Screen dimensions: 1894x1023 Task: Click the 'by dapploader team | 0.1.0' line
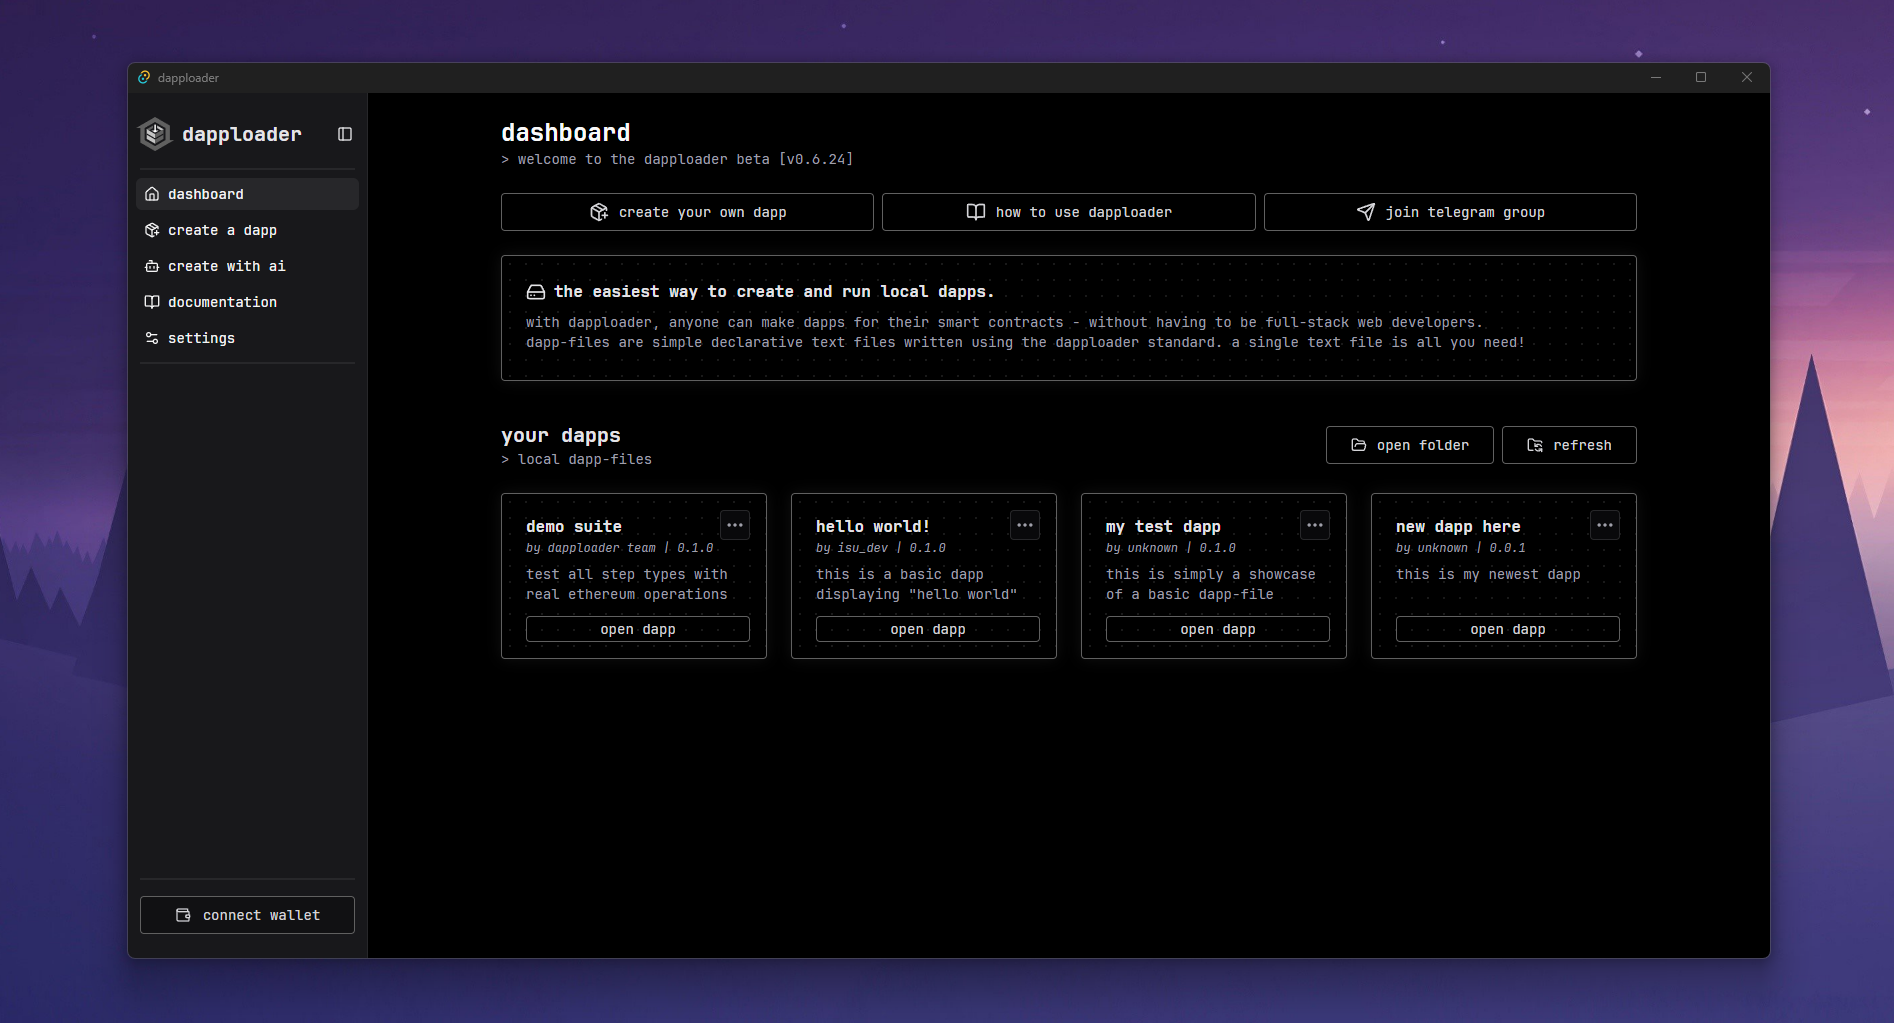(620, 548)
